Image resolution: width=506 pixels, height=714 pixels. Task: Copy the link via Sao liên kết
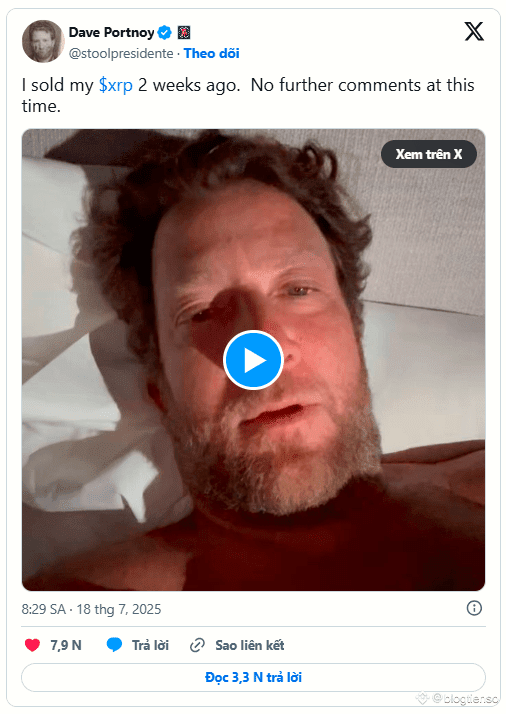pos(250,645)
